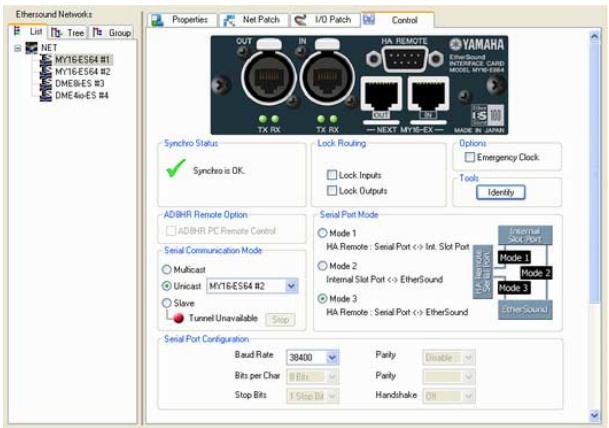This screenshot has width=609, height=428.
Task: Click the EtherSound OUT connector on card
Action: [267, 75]
